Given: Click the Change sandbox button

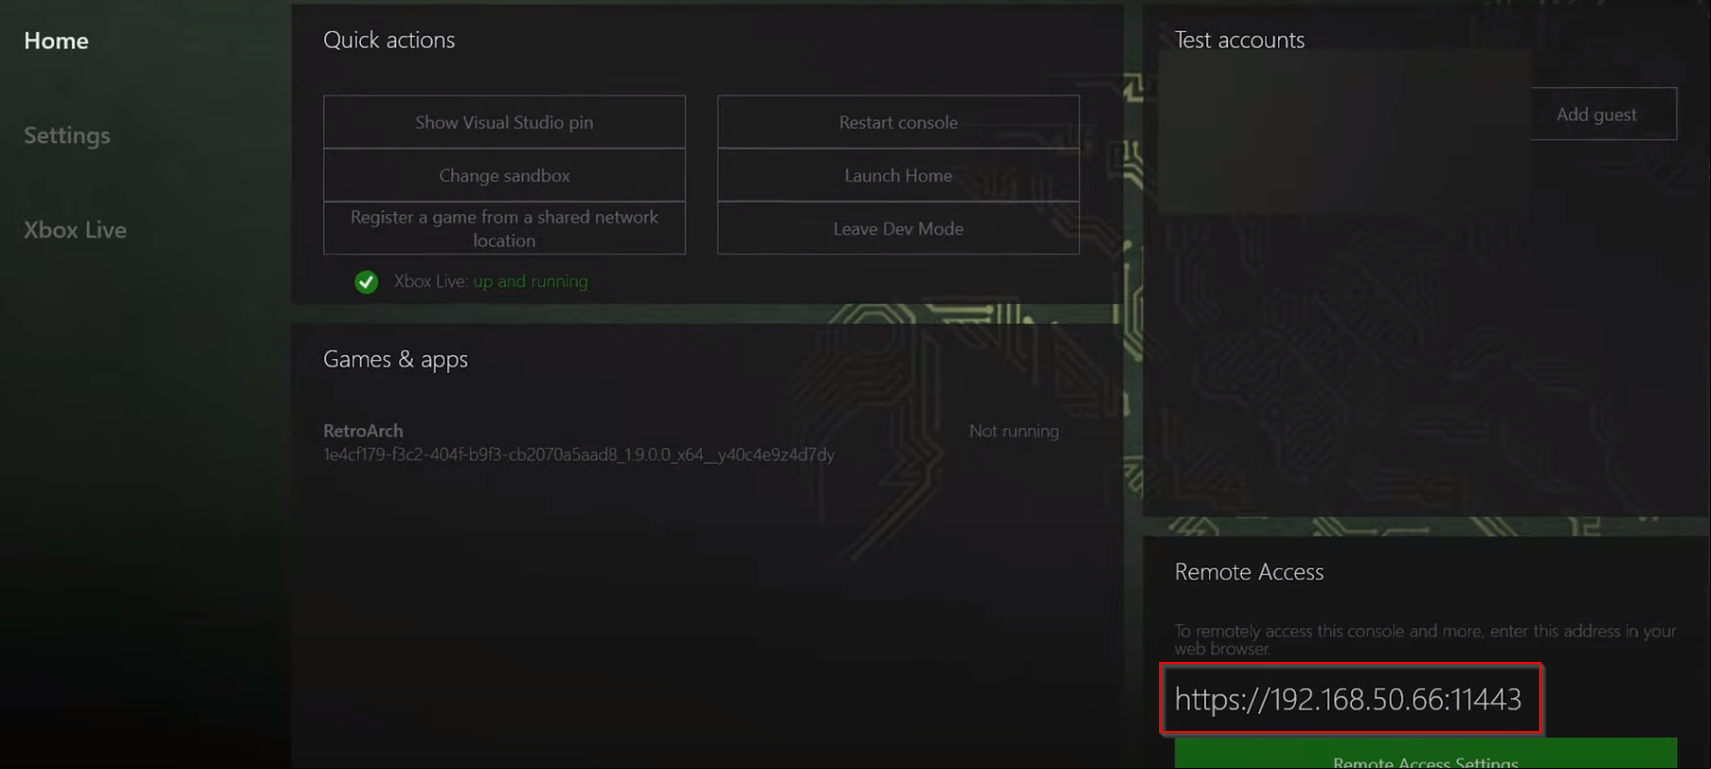Looking at the screenshot, I should [504, 175].
